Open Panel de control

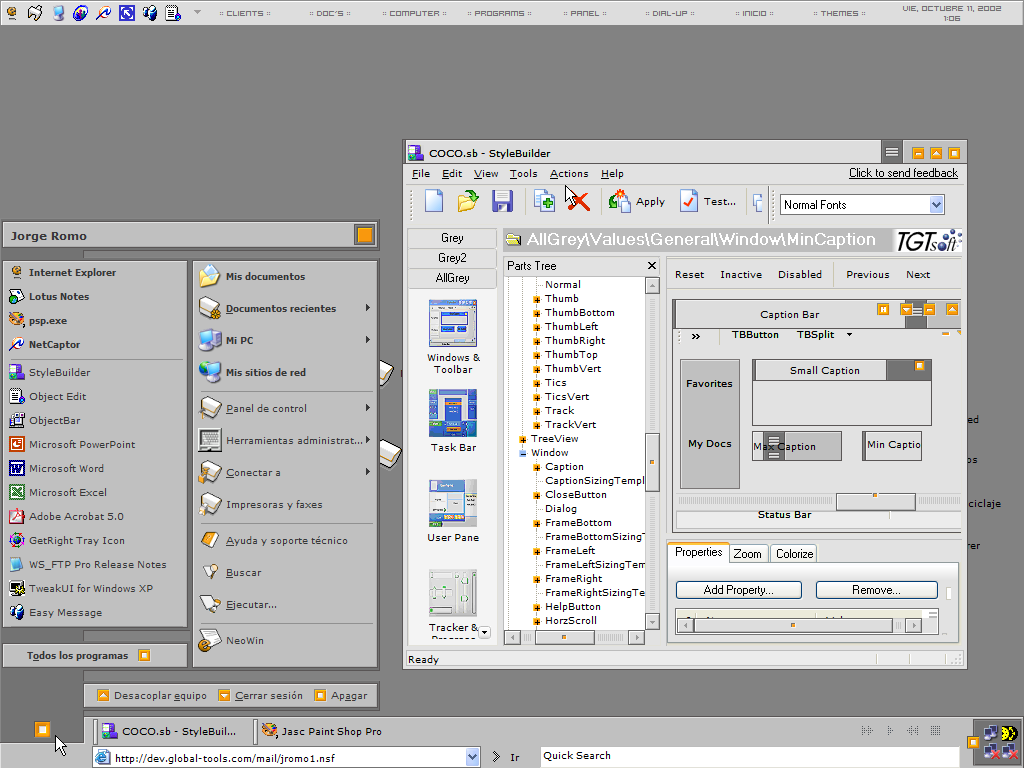[x=286, y=408]
